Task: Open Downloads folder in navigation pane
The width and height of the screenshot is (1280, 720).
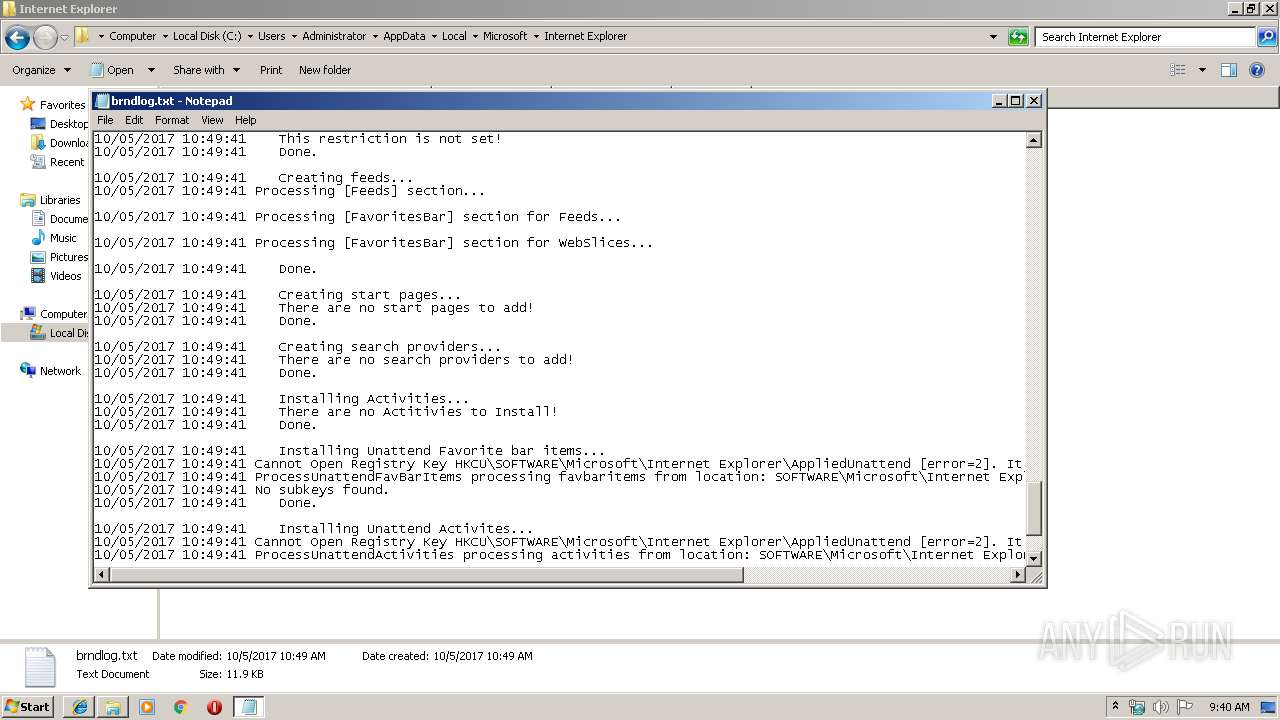Action: 59,143
